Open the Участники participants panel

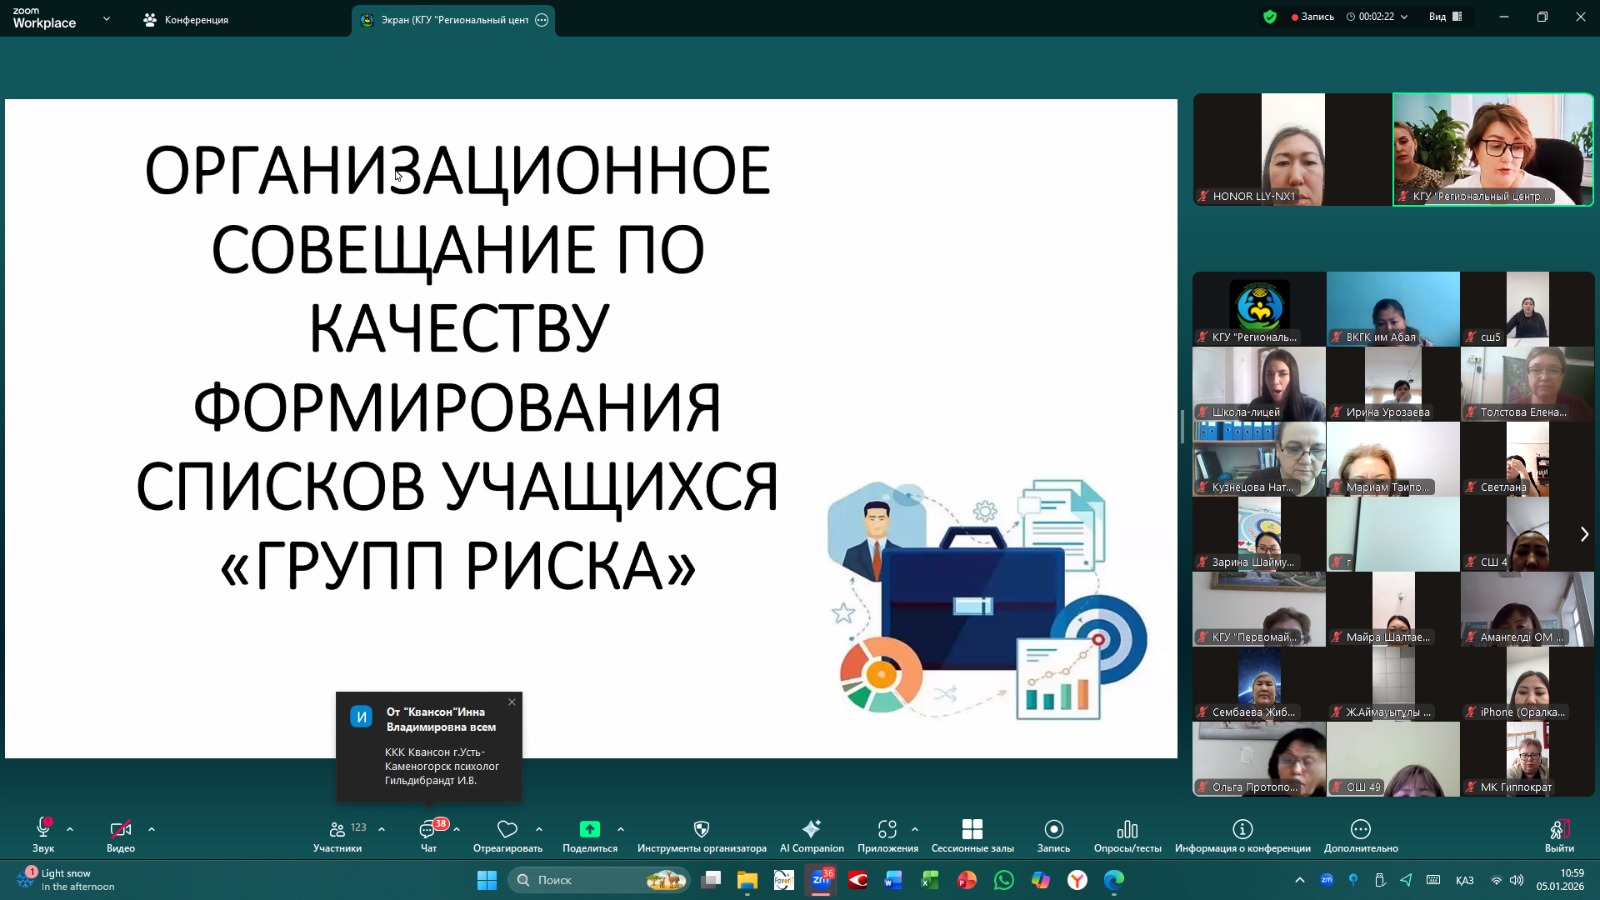coord(338,835)
